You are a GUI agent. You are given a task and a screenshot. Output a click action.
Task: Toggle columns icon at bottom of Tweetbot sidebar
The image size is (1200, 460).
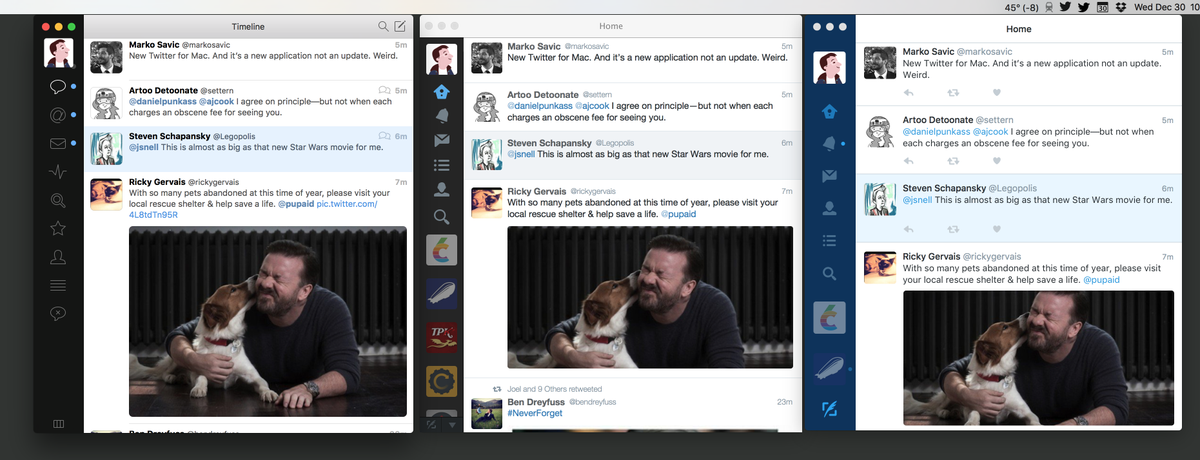58,424
